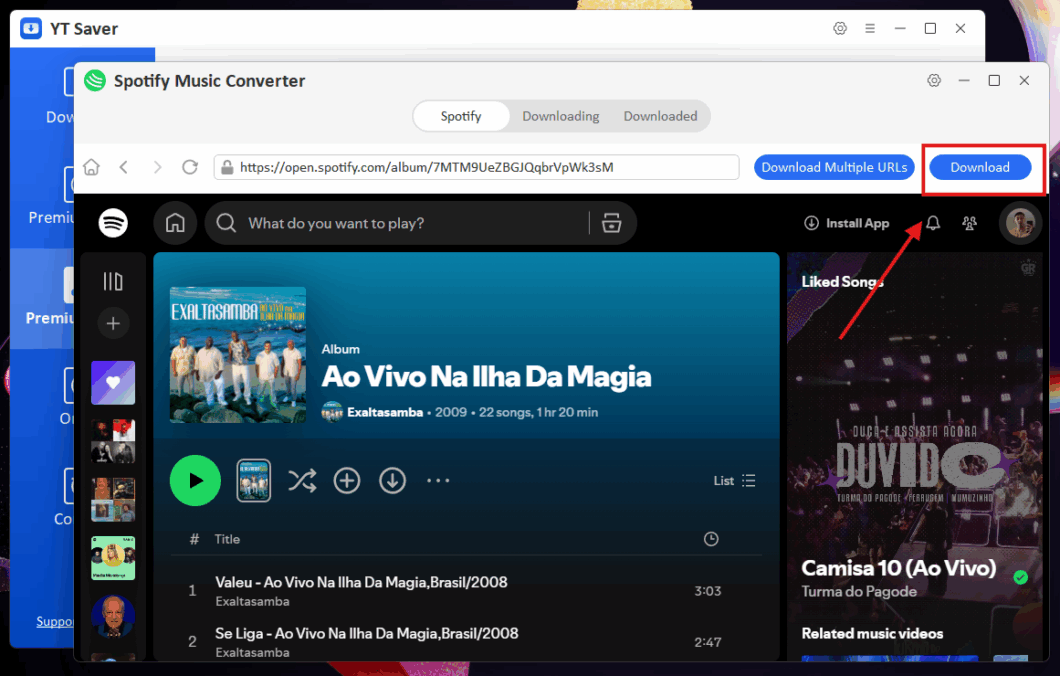
Task: Switch to the Downloading tab
Action: [x=560, y=116]
